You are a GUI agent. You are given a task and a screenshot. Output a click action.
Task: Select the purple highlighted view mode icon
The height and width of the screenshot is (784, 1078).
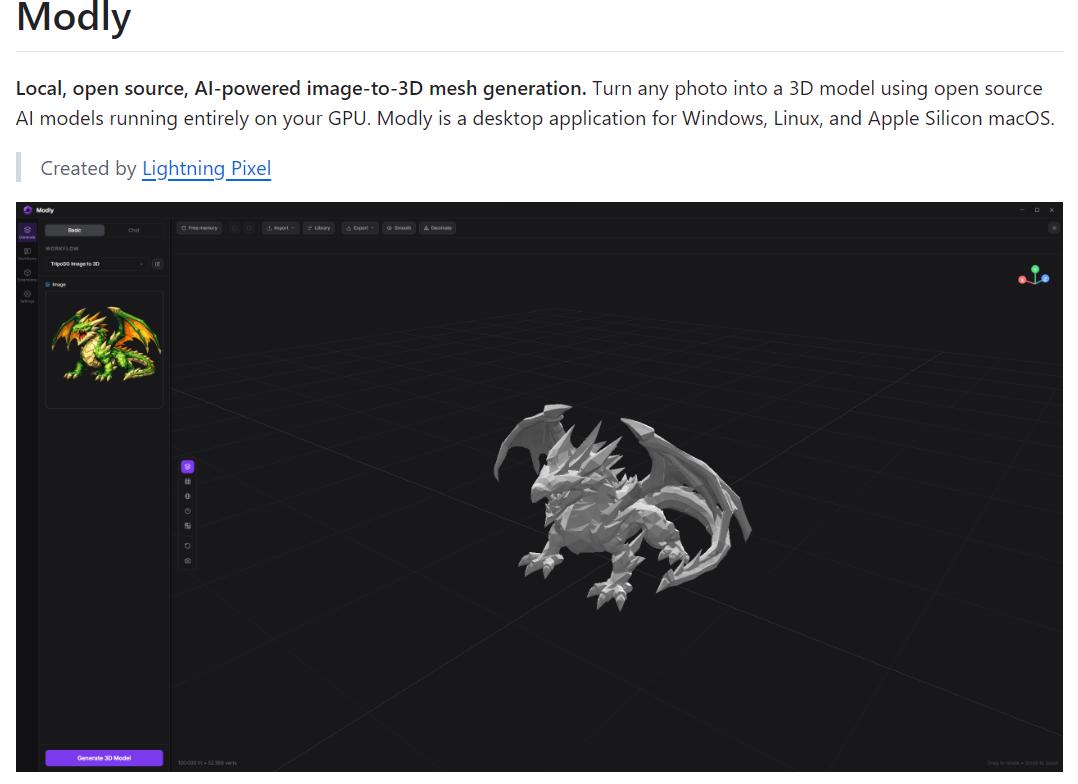pos(188,467)
